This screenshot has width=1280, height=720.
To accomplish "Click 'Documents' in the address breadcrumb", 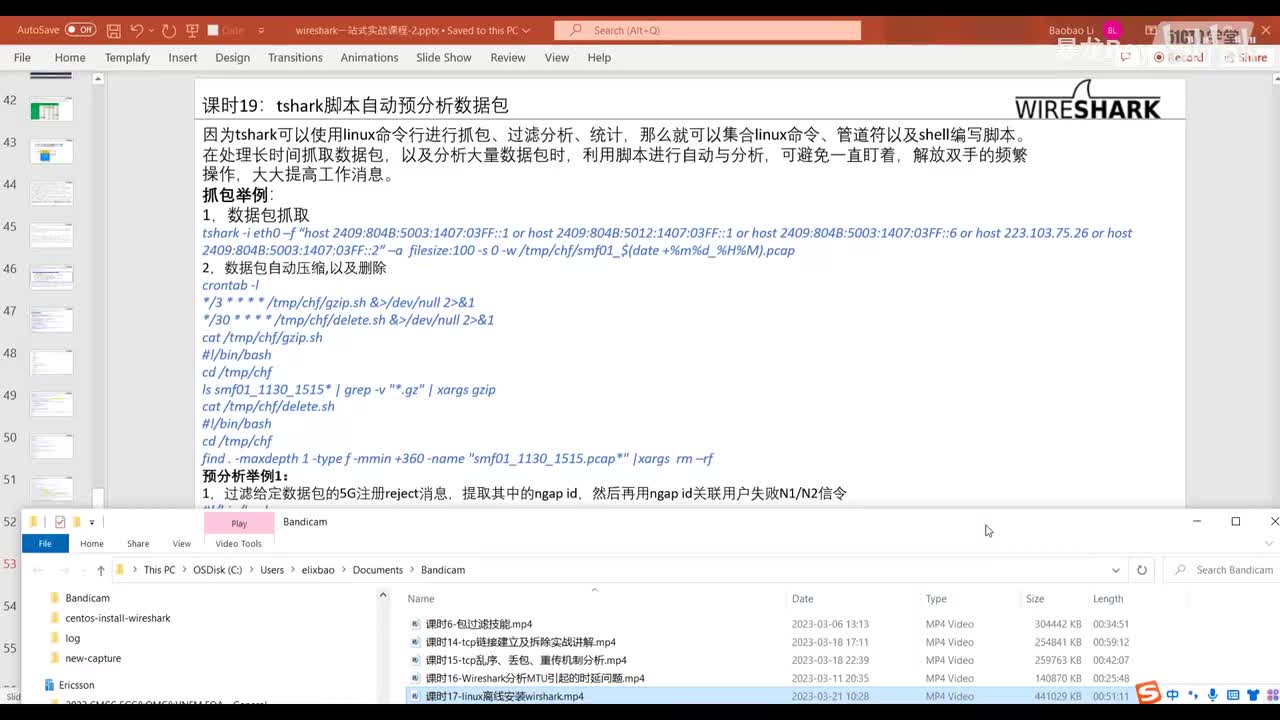I will click(x=377, y=570).
